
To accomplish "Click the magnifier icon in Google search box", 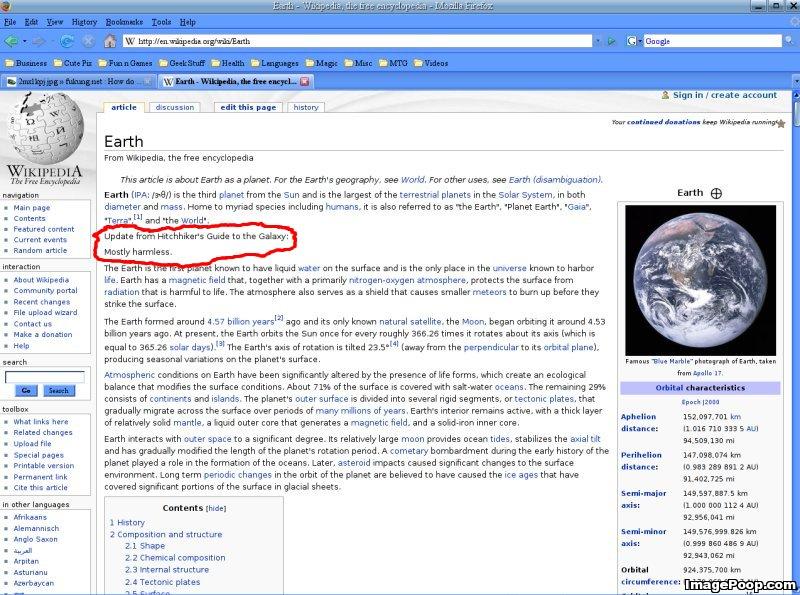I will click(x=789, y=41).
